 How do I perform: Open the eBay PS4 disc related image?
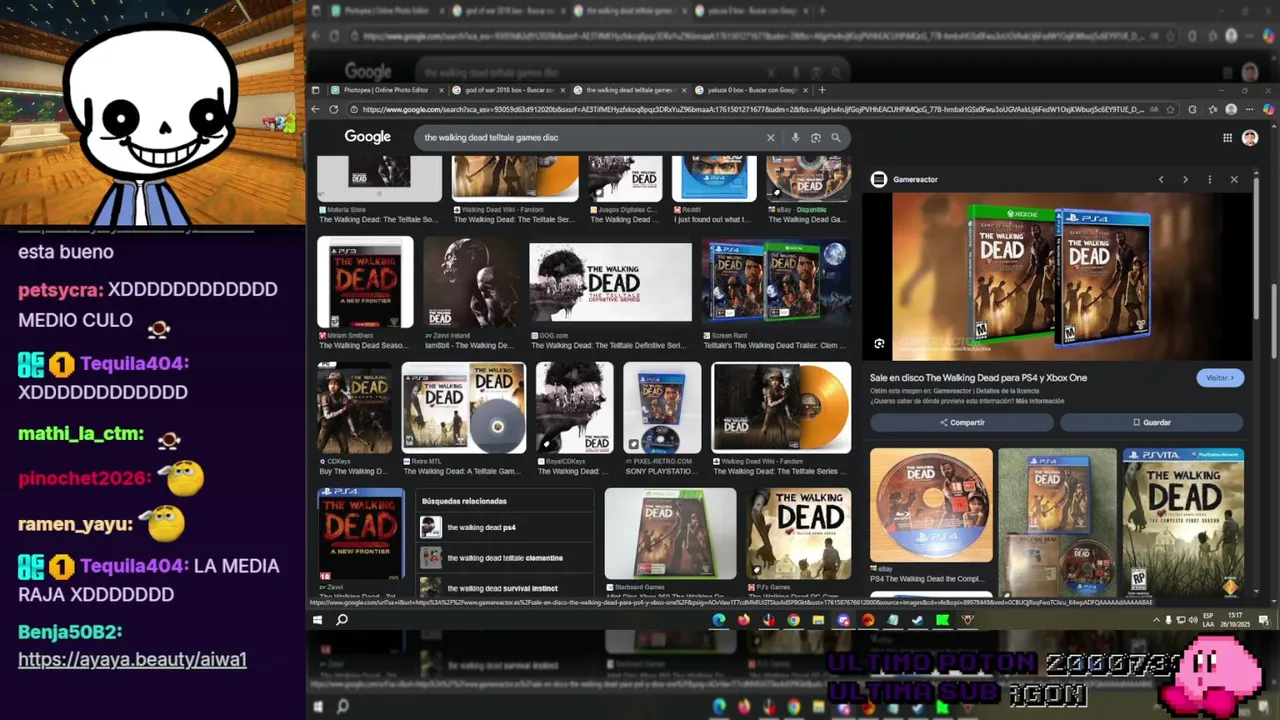pyautogui.click(x=931, y=505)
